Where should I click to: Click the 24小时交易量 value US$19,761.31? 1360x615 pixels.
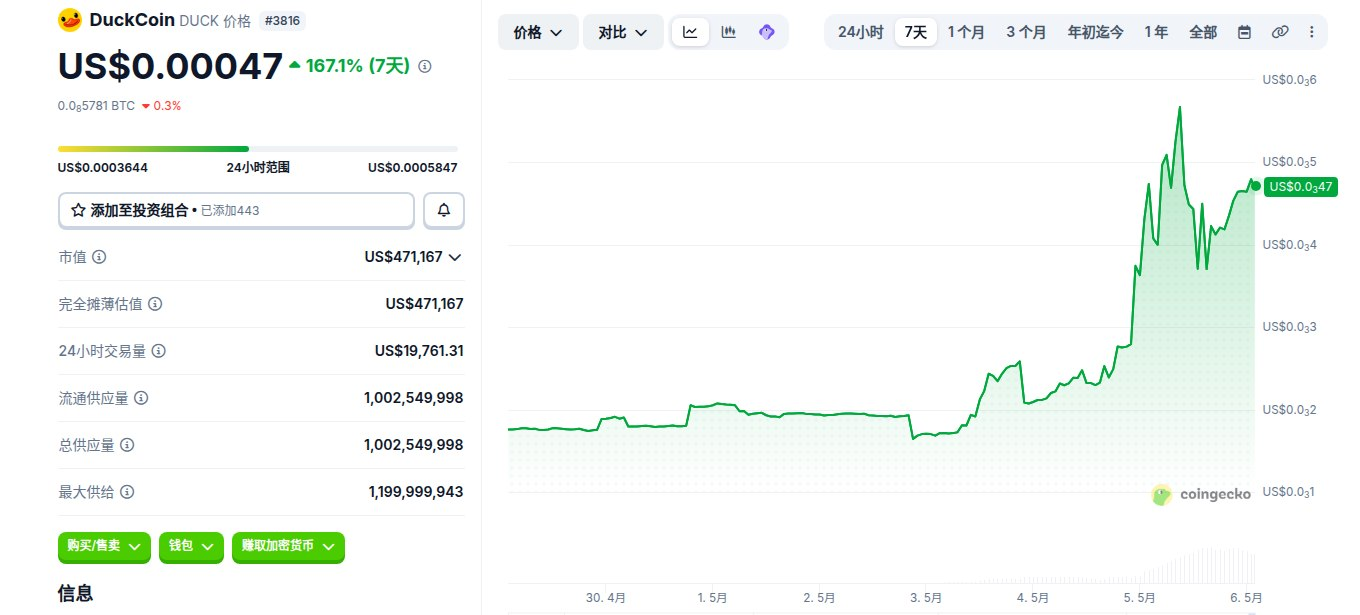click(x=419, y=351)
